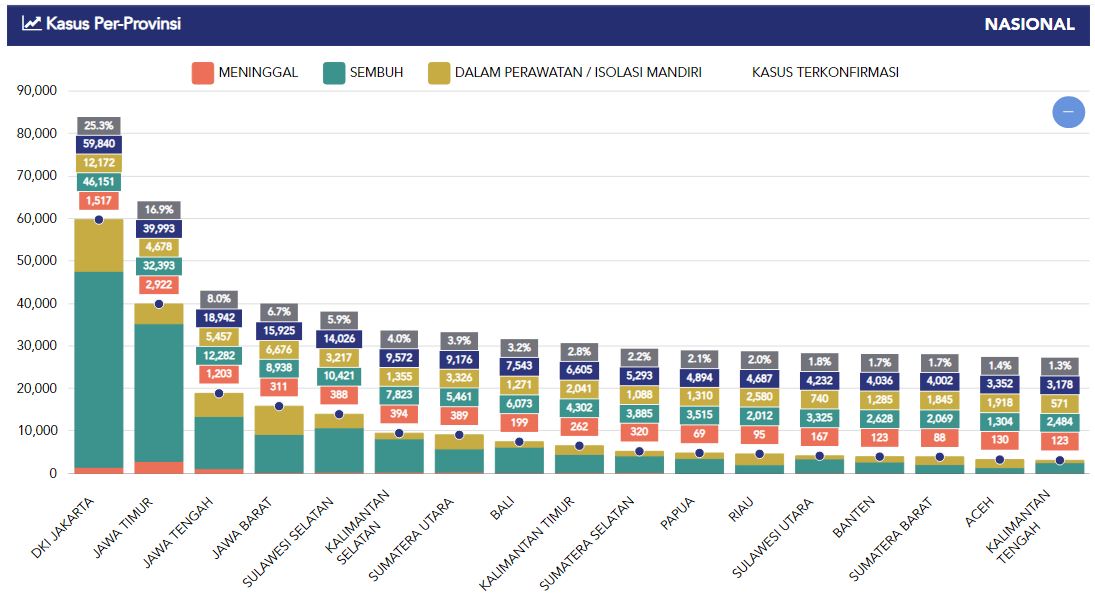The image size is (1095, 601).
Task: Click the 14,026 label for Sulawesi Selatan
Action: (x=339, y=339)
